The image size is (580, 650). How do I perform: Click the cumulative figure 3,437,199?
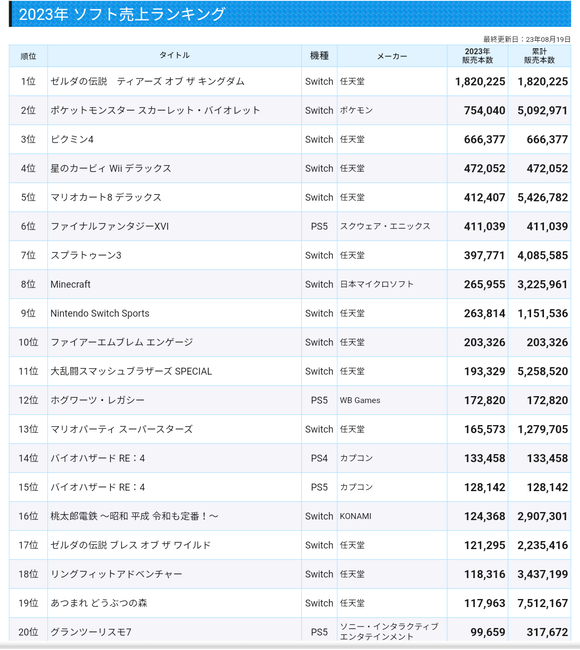click(542, 575)
